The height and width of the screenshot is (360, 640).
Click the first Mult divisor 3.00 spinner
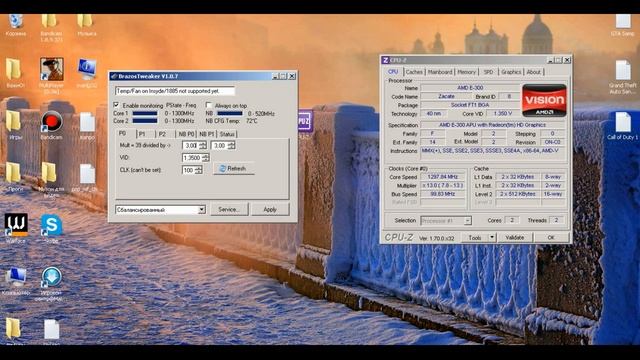(194, 145)
